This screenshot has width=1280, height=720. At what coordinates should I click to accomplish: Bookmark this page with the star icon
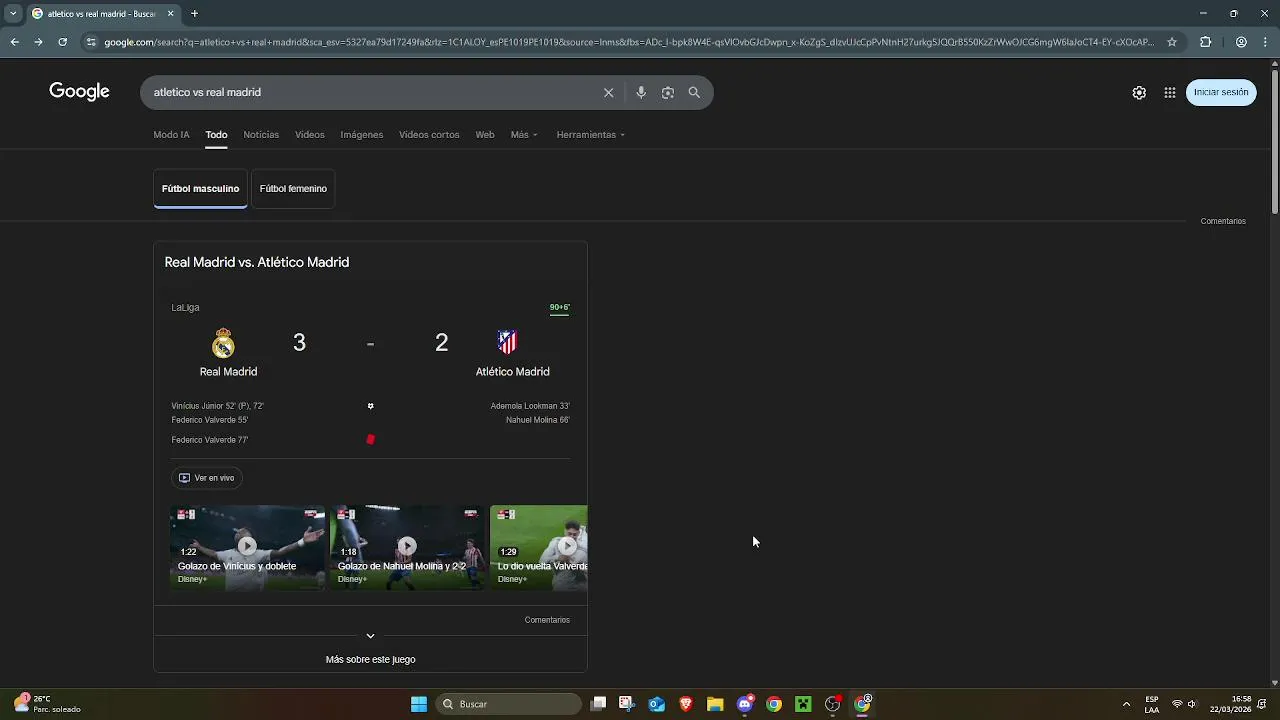[1172, 42]
